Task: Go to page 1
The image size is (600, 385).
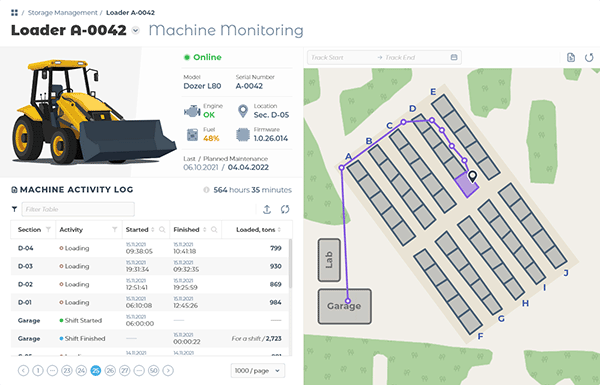Action: point(38,370)
